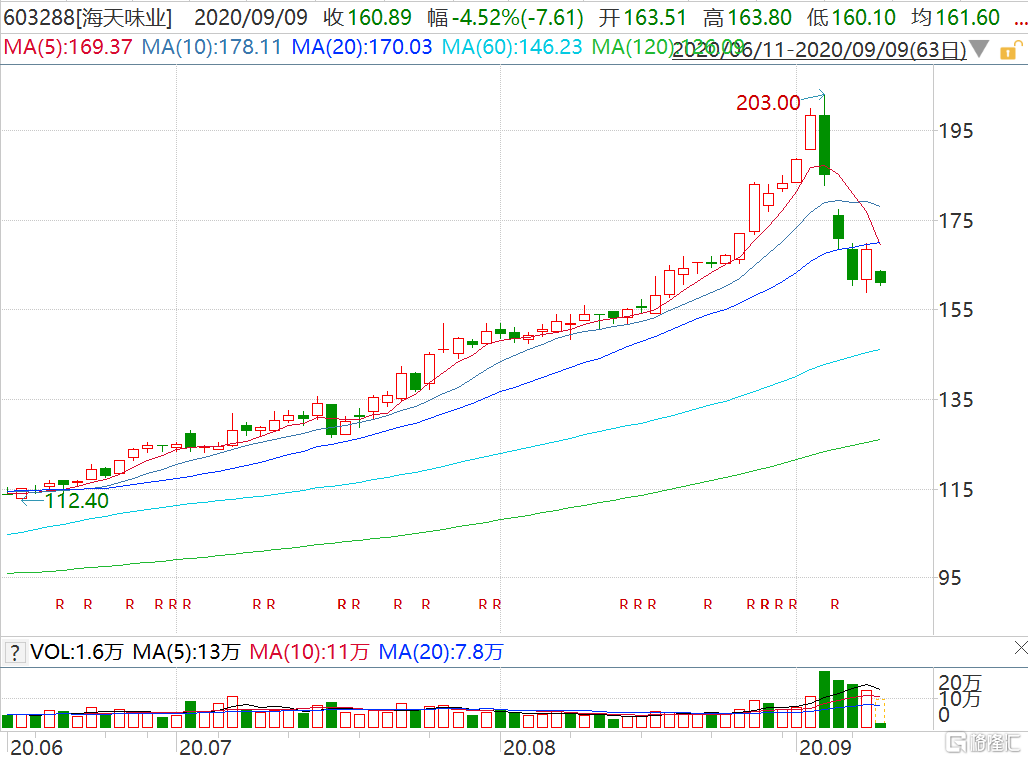Click the average price 均161.60

[955, 17]
